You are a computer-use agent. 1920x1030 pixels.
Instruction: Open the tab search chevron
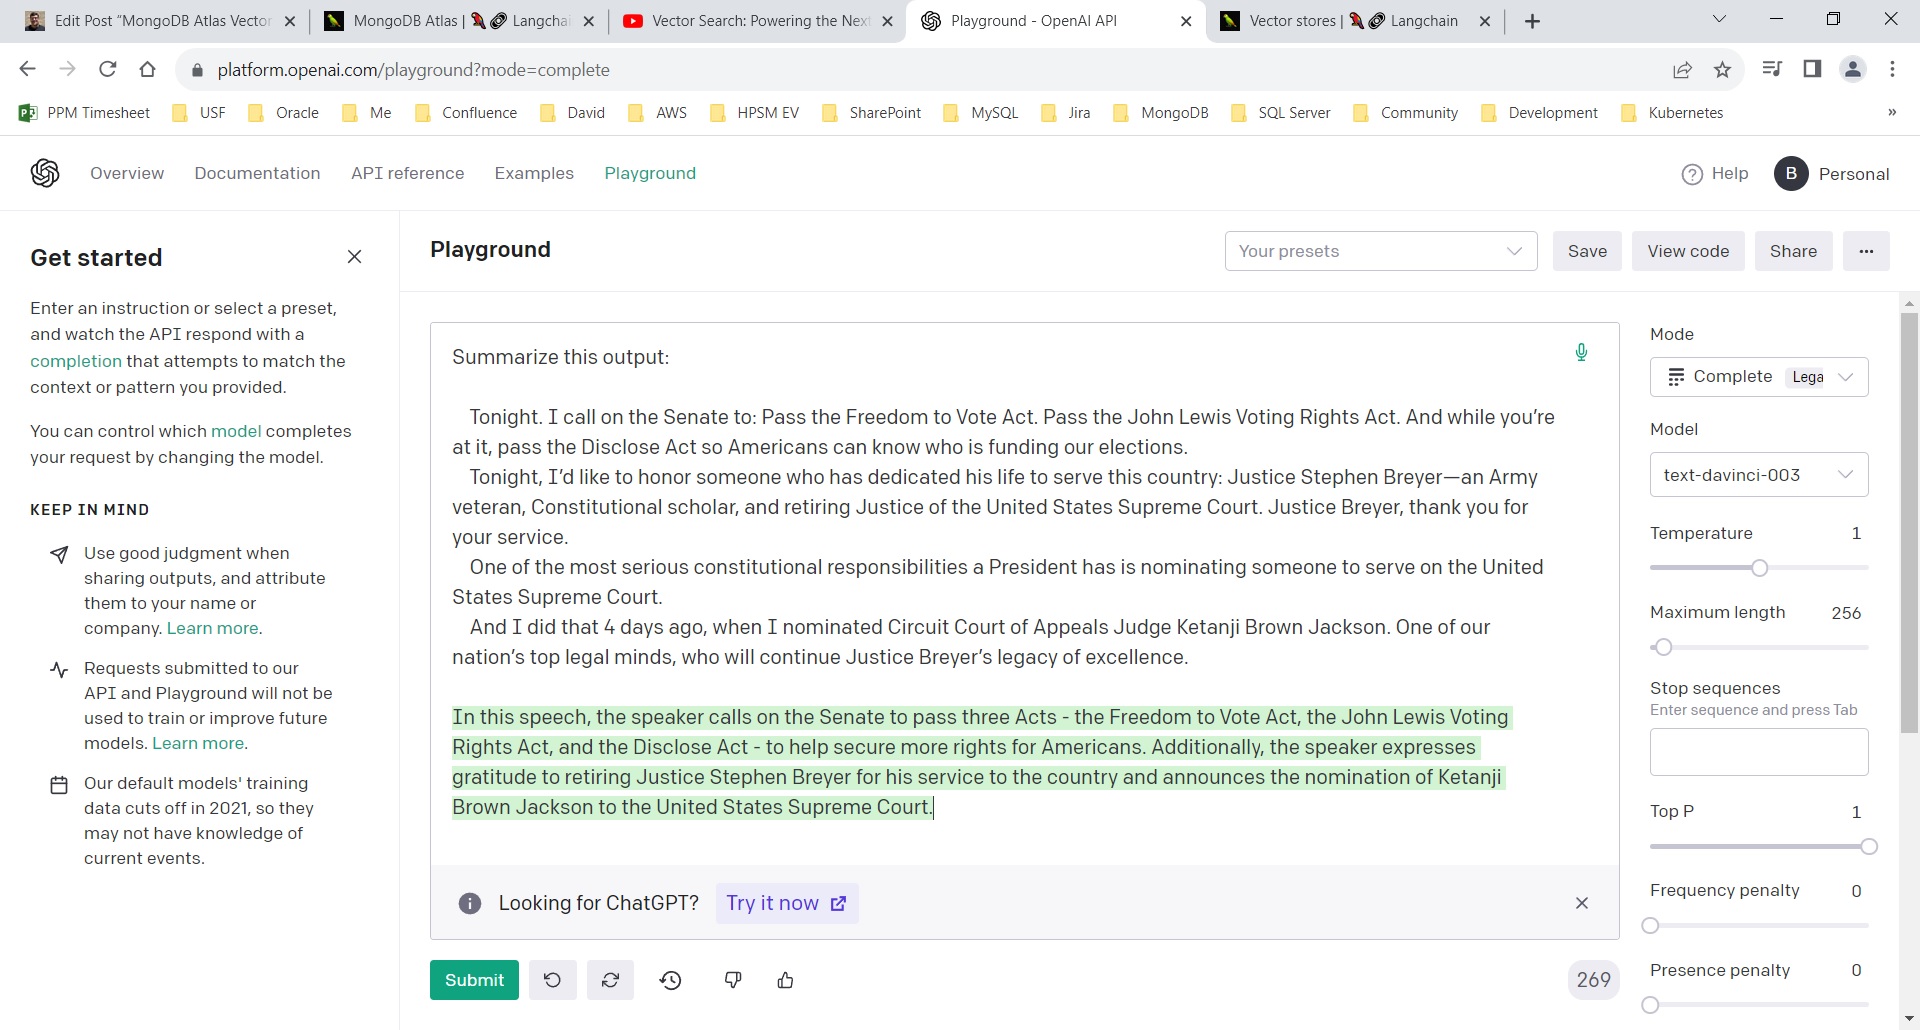pos(1719,19)
